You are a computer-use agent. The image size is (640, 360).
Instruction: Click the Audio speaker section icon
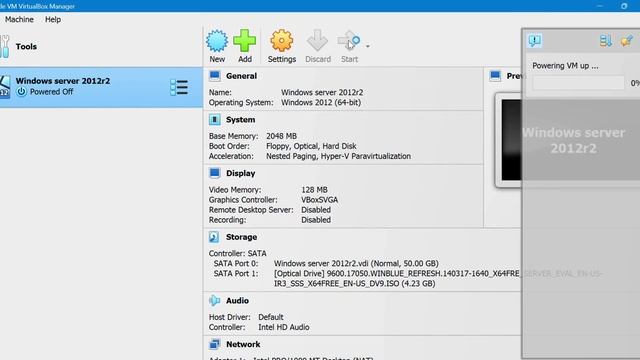[x=215, y=300]
